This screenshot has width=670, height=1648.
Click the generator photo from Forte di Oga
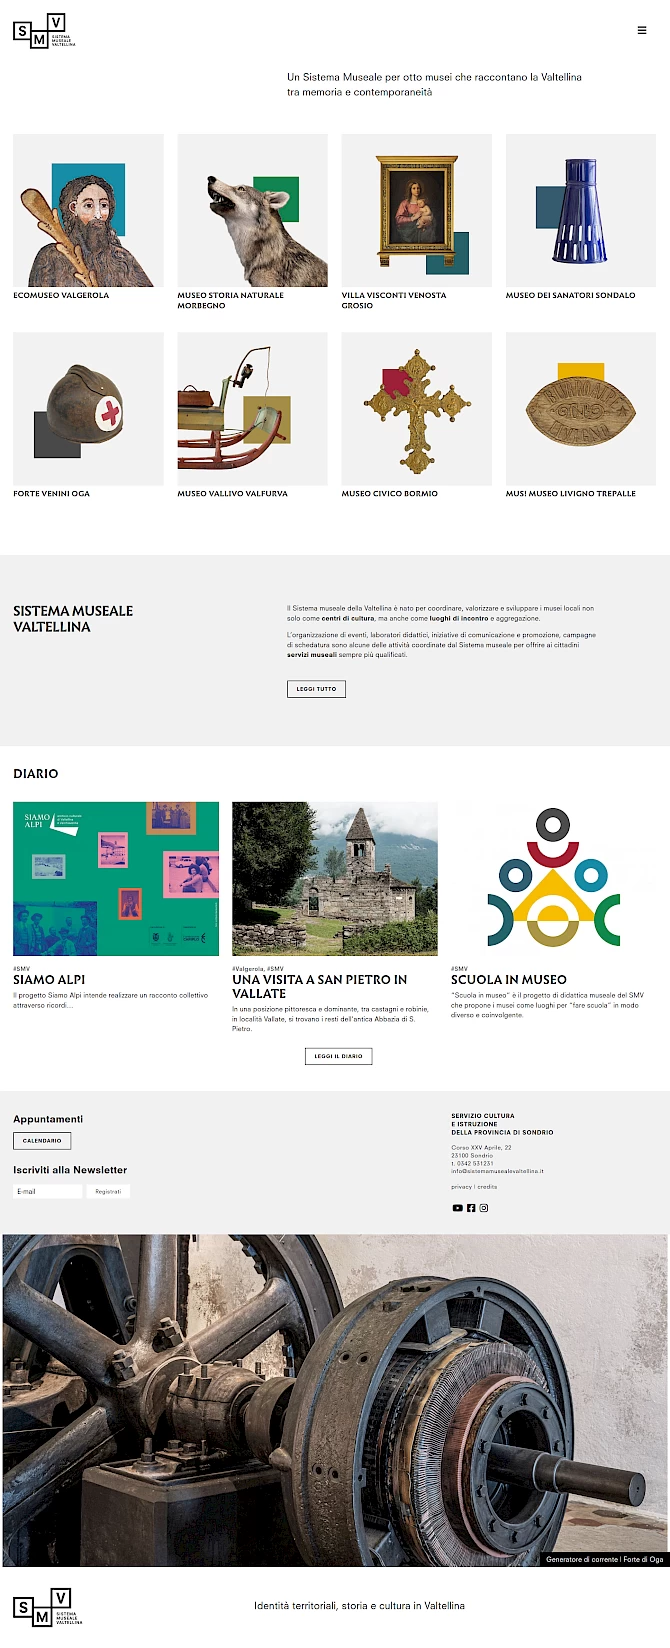point(335,1400)
